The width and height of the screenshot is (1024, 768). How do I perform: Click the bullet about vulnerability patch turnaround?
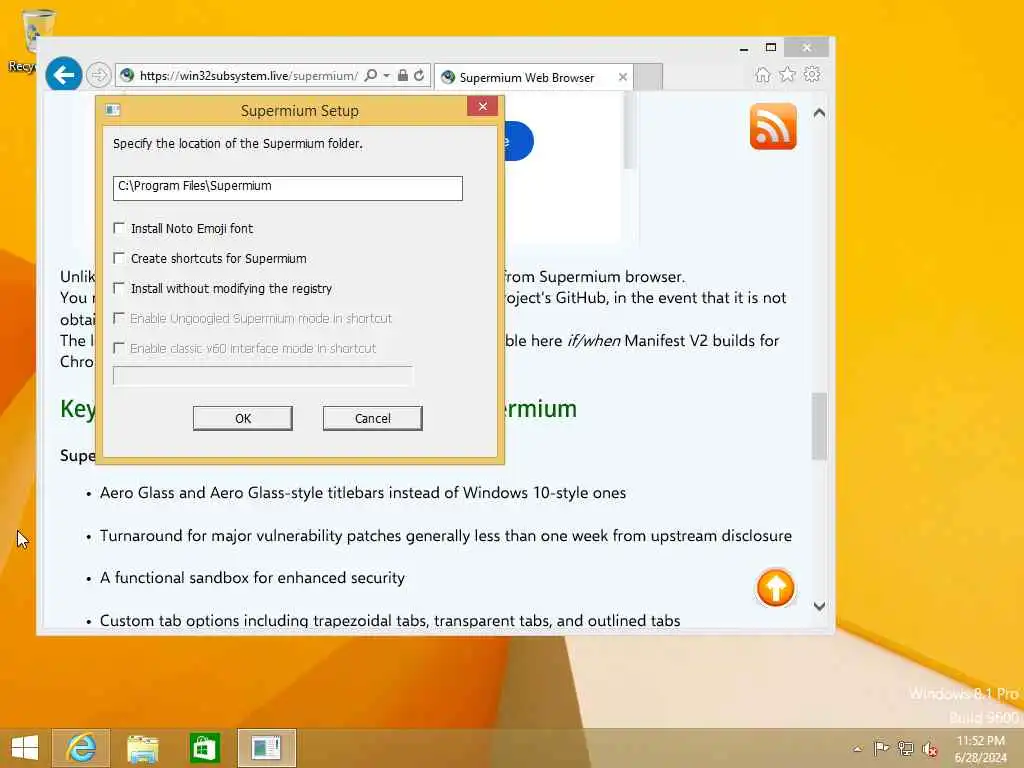[445, 536]
